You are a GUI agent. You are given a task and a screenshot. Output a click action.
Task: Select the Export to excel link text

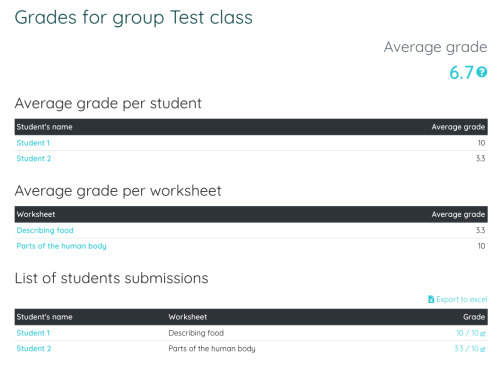coord(462,299)
